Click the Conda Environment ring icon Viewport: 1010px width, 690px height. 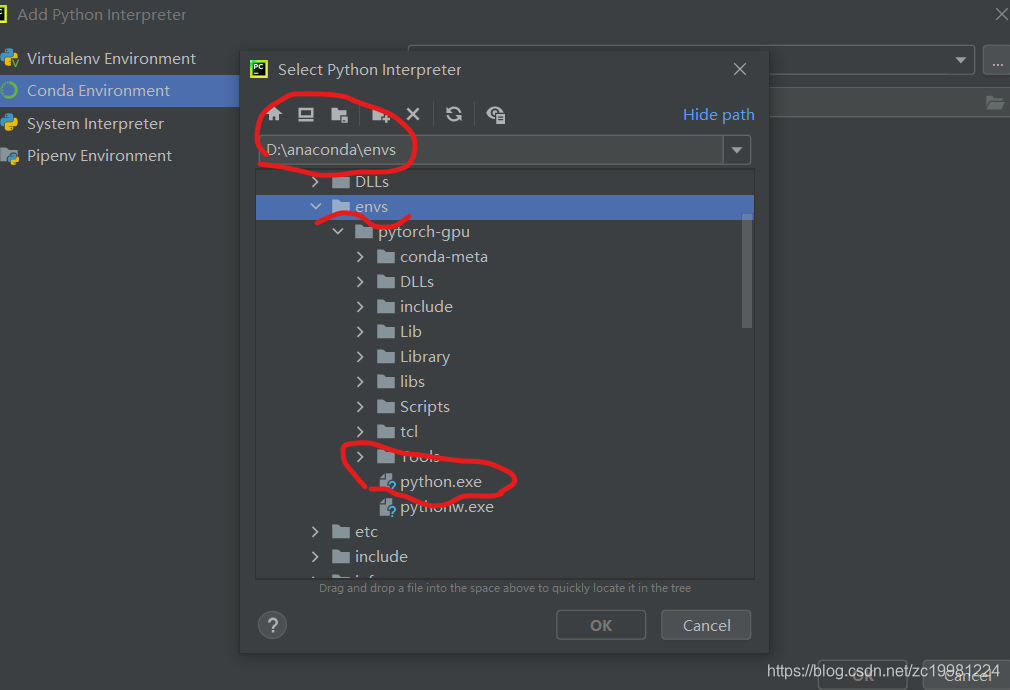pyautogui.click(x=9, y=90)
